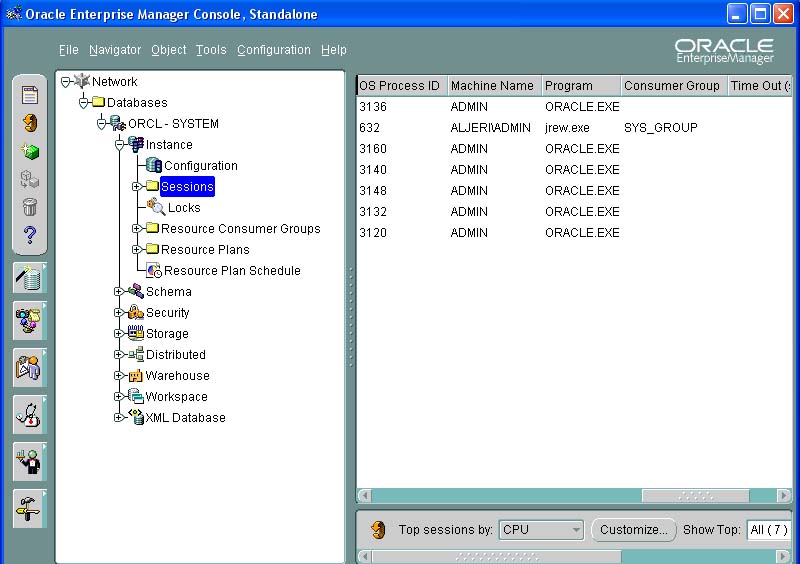Click refresh icon beside Top sessions by
The width and height of the screenshot is (800, 564).
[378, 530]
